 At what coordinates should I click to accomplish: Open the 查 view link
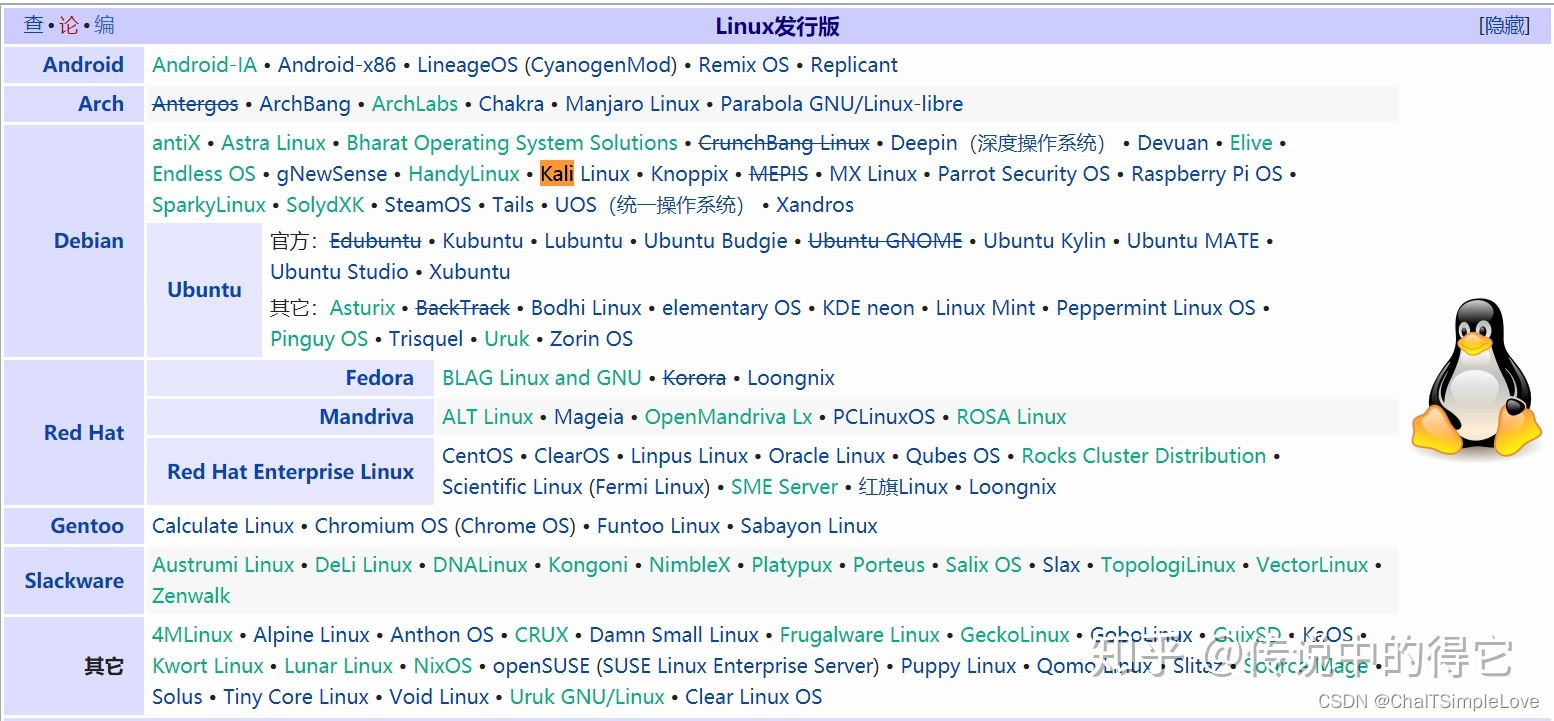click(x=33, y=25)
